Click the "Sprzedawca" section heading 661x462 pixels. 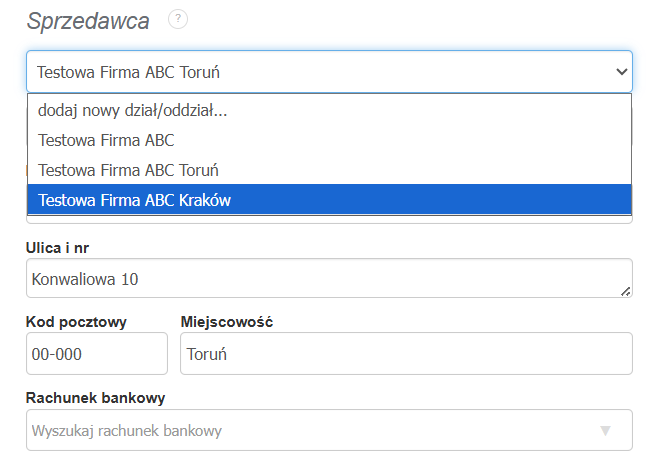[x=88, y=20]
